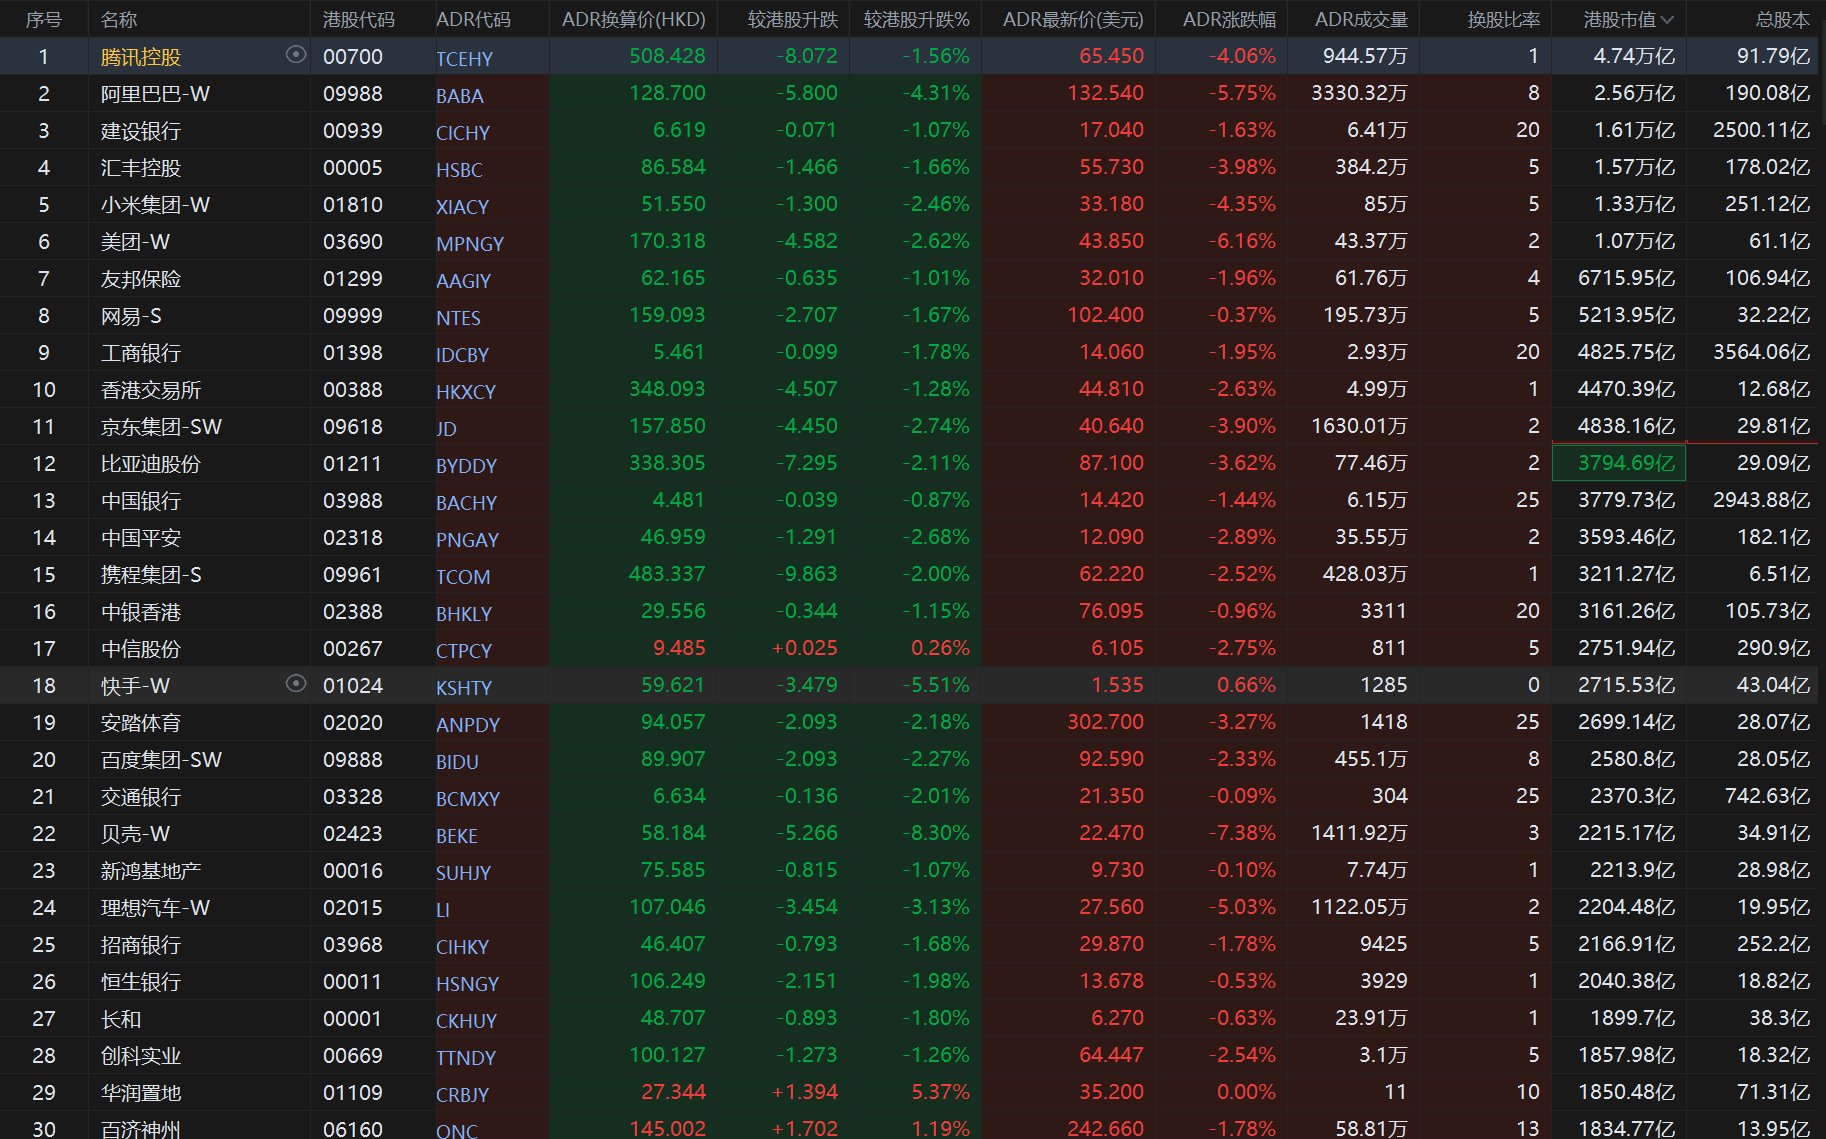Sort by ADR最新价(美元) column header
The image size is (1826, 1139).
tap(1073, 20)
